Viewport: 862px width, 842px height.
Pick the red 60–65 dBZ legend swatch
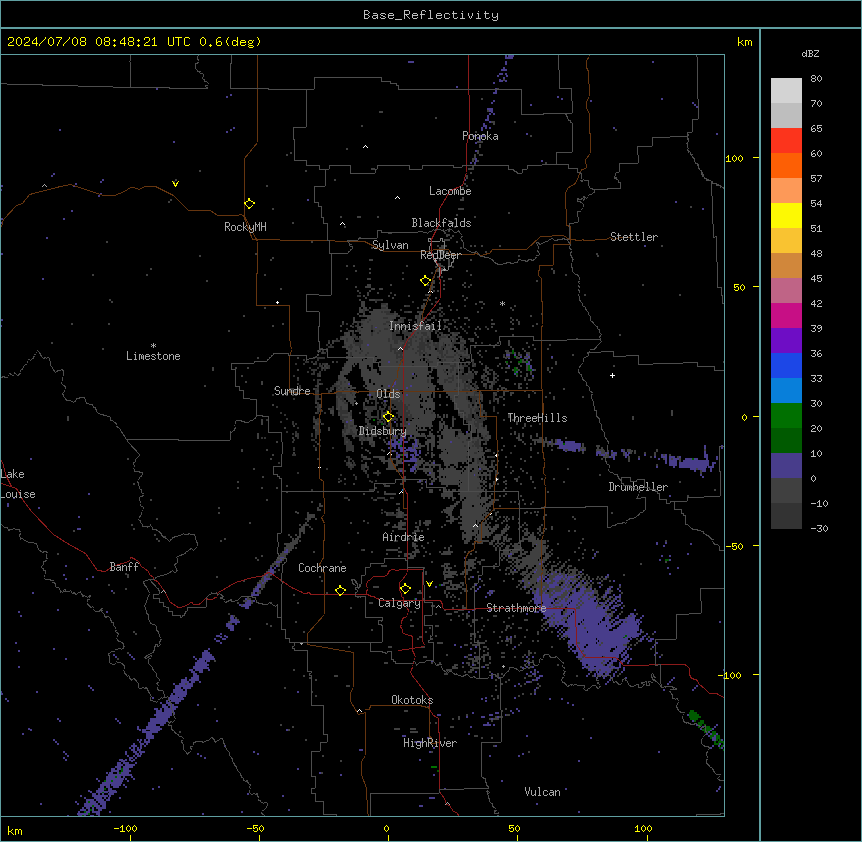click(x=786, y=141)
